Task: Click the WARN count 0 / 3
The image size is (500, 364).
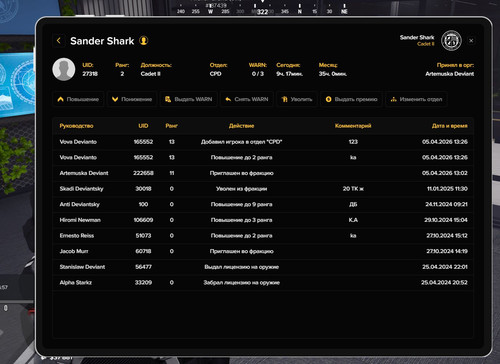Action: tap(258, 74)
